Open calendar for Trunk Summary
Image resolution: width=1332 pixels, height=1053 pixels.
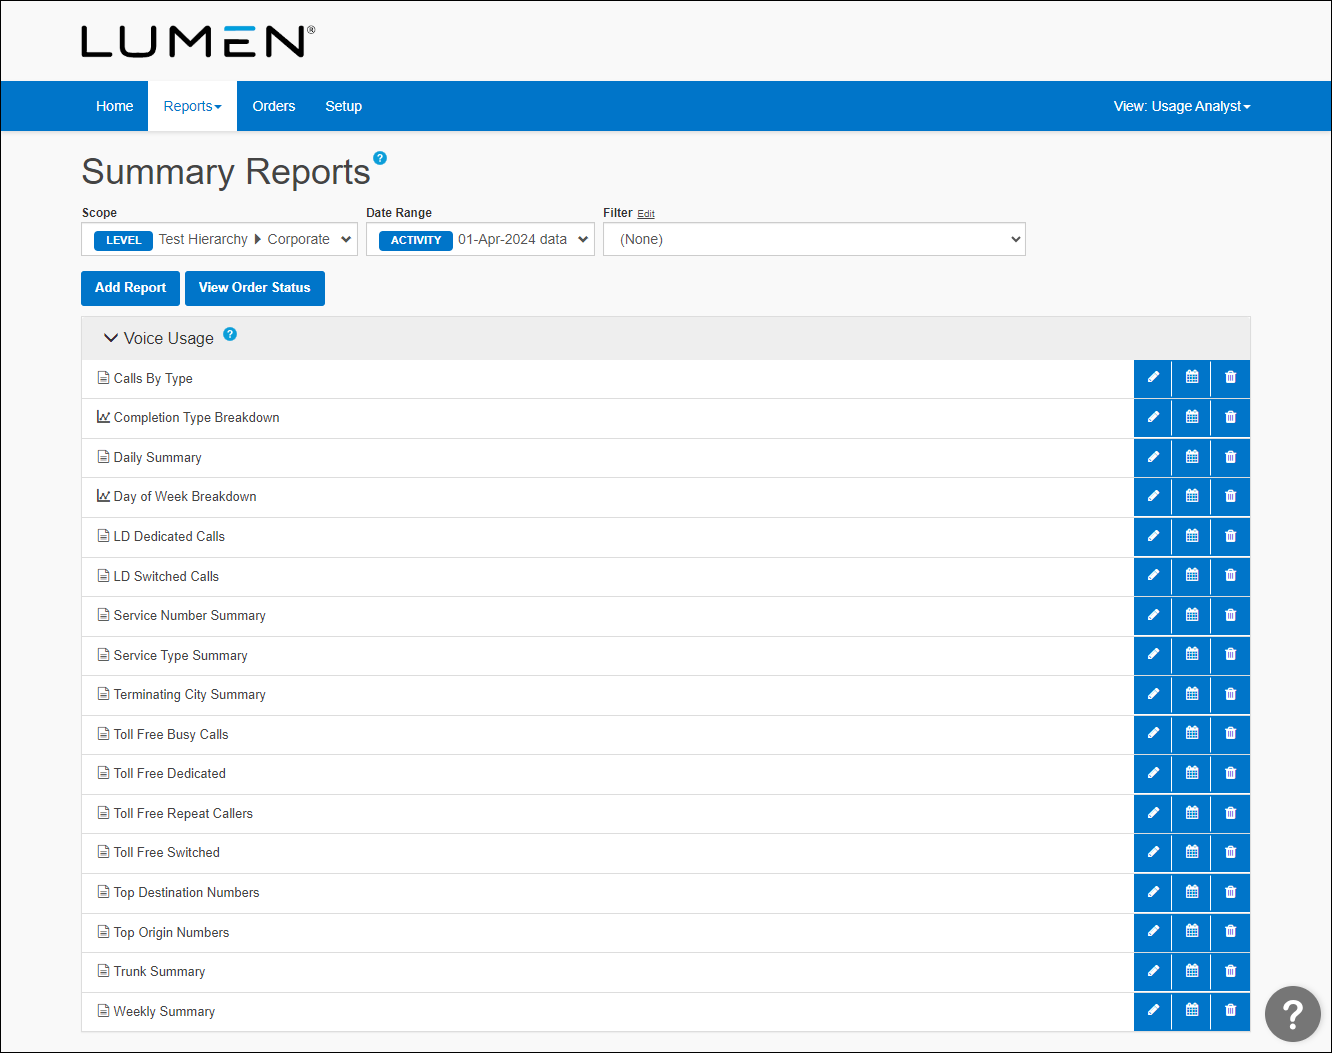[x=1192, y=971]
